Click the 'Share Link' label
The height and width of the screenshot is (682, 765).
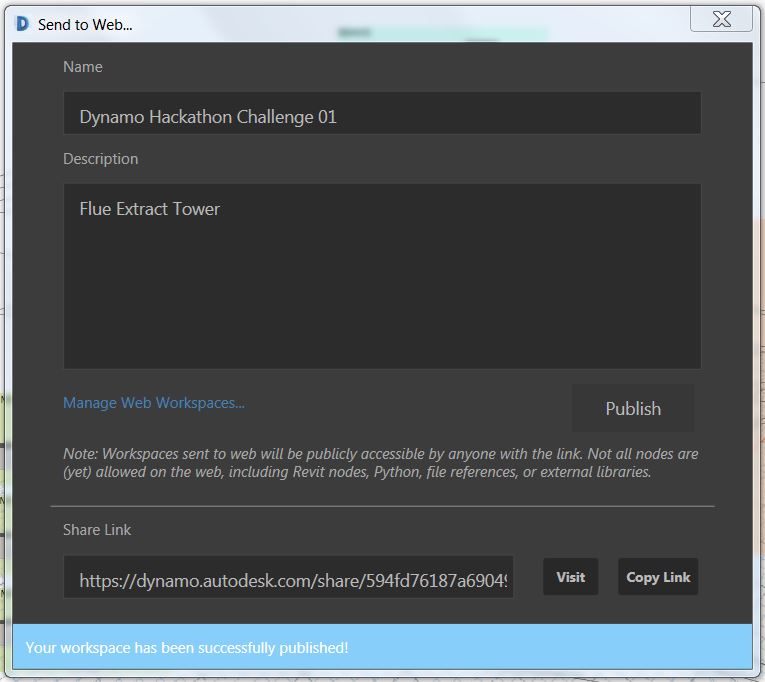(x=97, y=530)
